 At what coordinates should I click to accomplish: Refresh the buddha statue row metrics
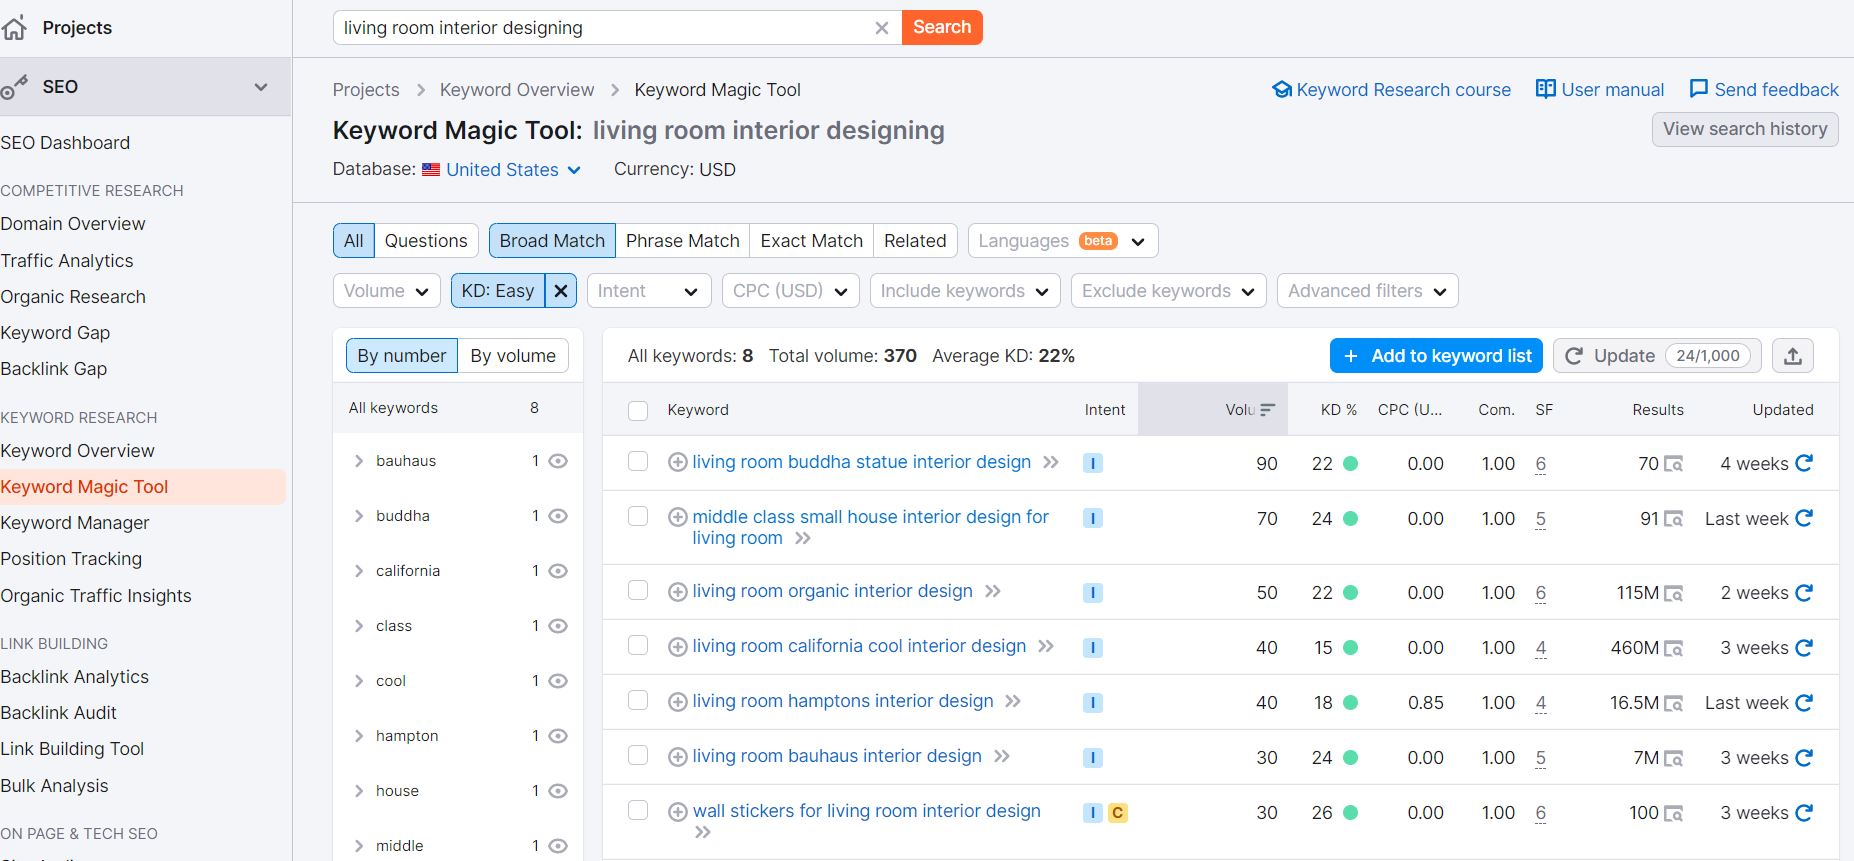1804,463
